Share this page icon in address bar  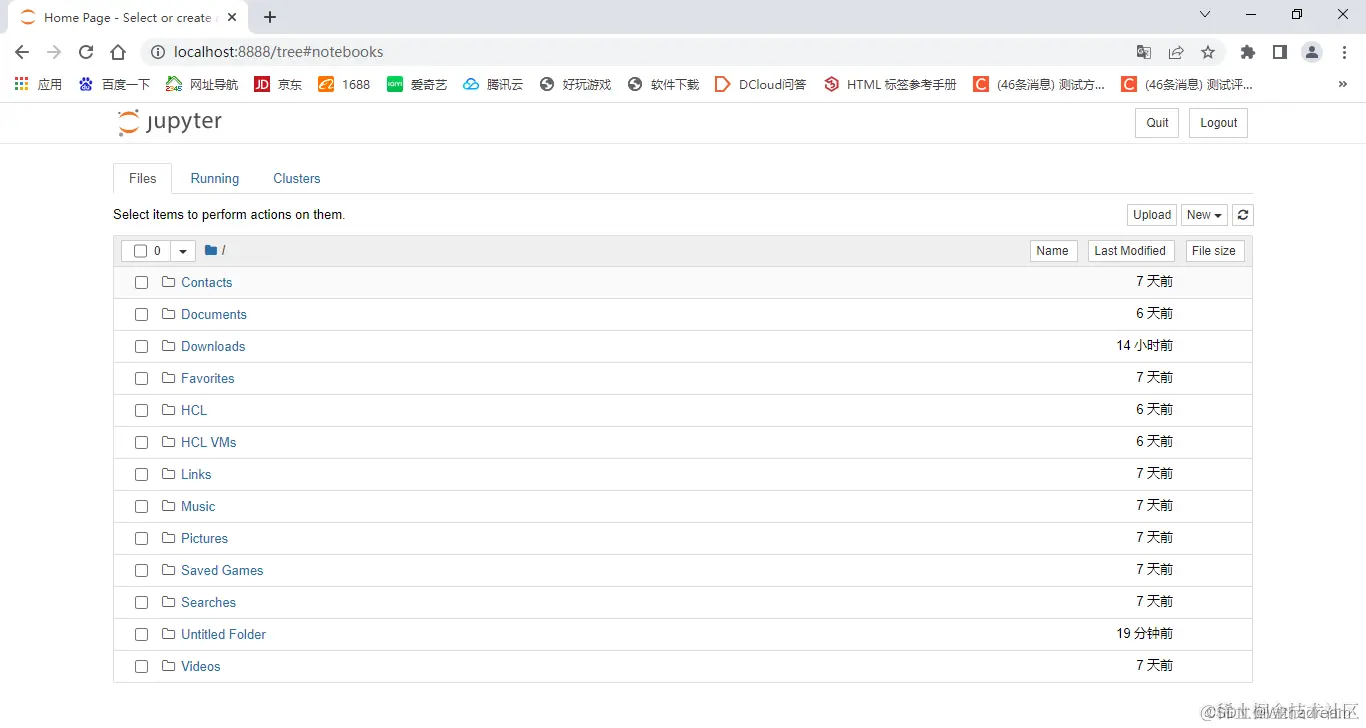coord(1176,52)
